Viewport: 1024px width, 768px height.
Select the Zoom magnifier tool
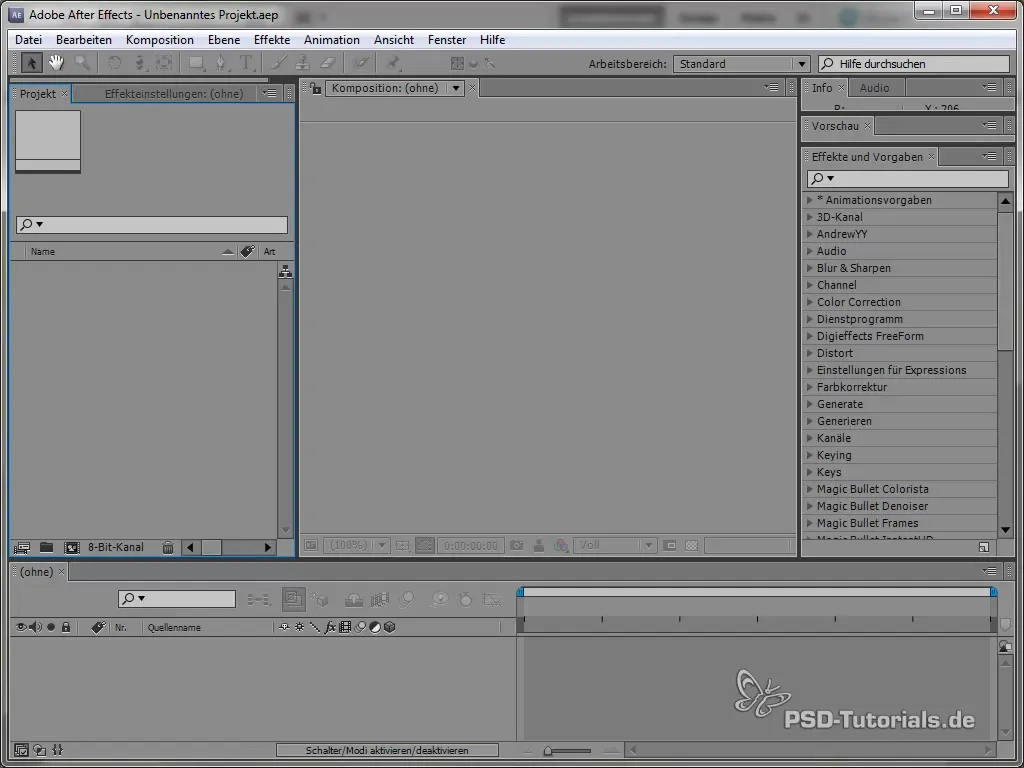[82, 63]
